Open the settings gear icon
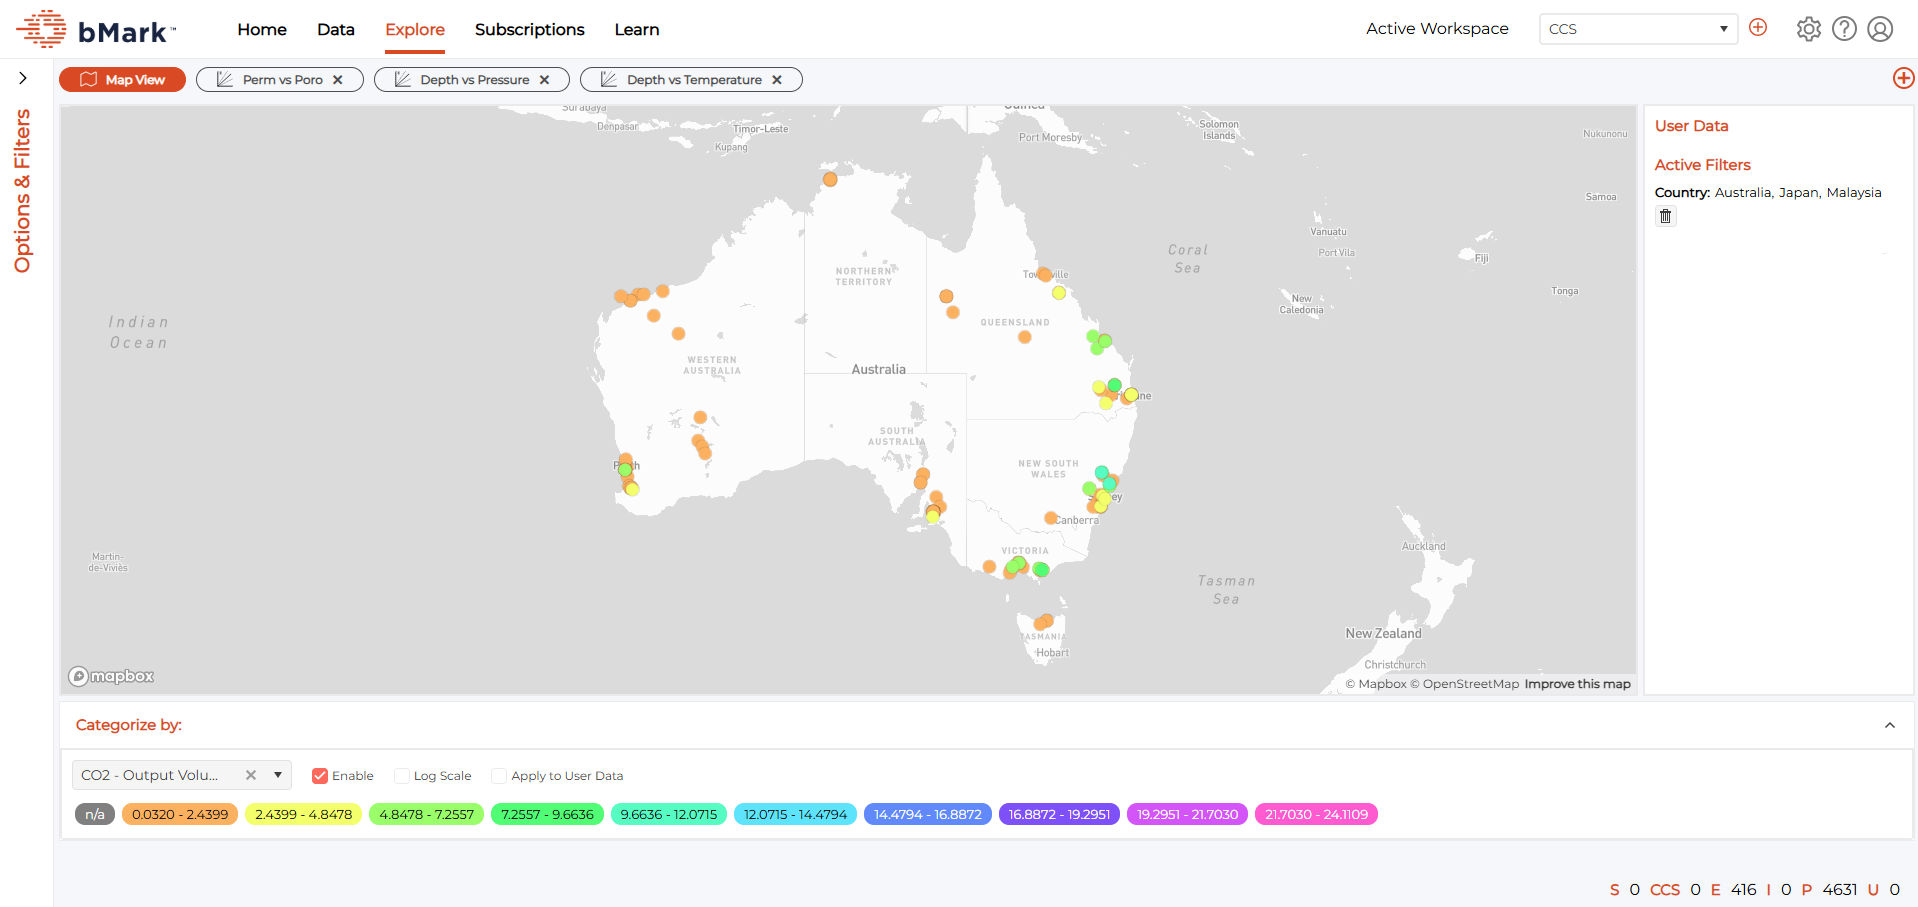This screenshot has width=1918, height=907. [x=1808, y=29]
